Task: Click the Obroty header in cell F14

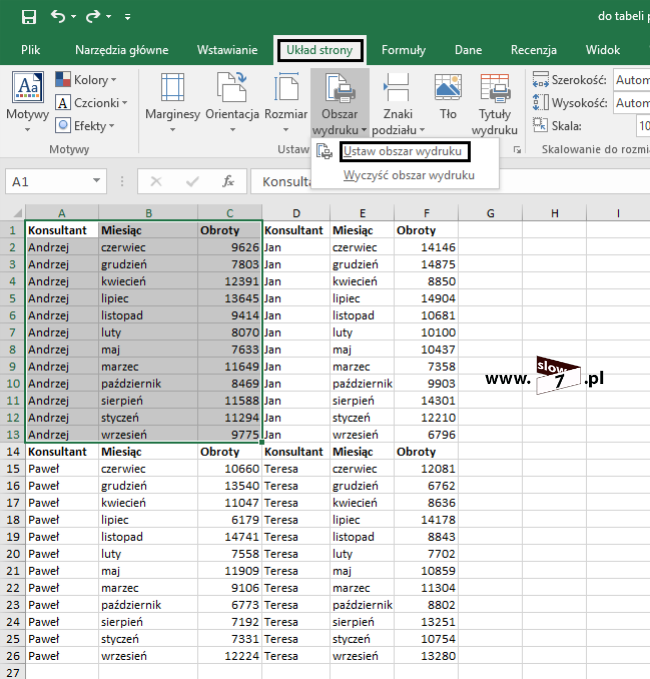Action: tap(426, 452)
